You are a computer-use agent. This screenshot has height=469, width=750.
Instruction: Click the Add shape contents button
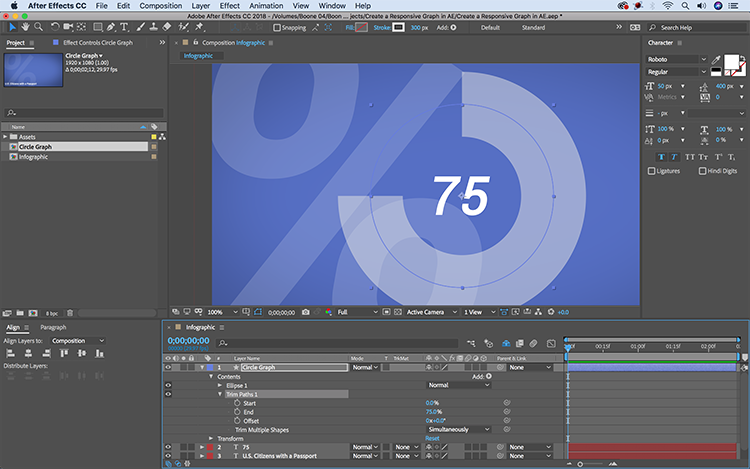488,376
